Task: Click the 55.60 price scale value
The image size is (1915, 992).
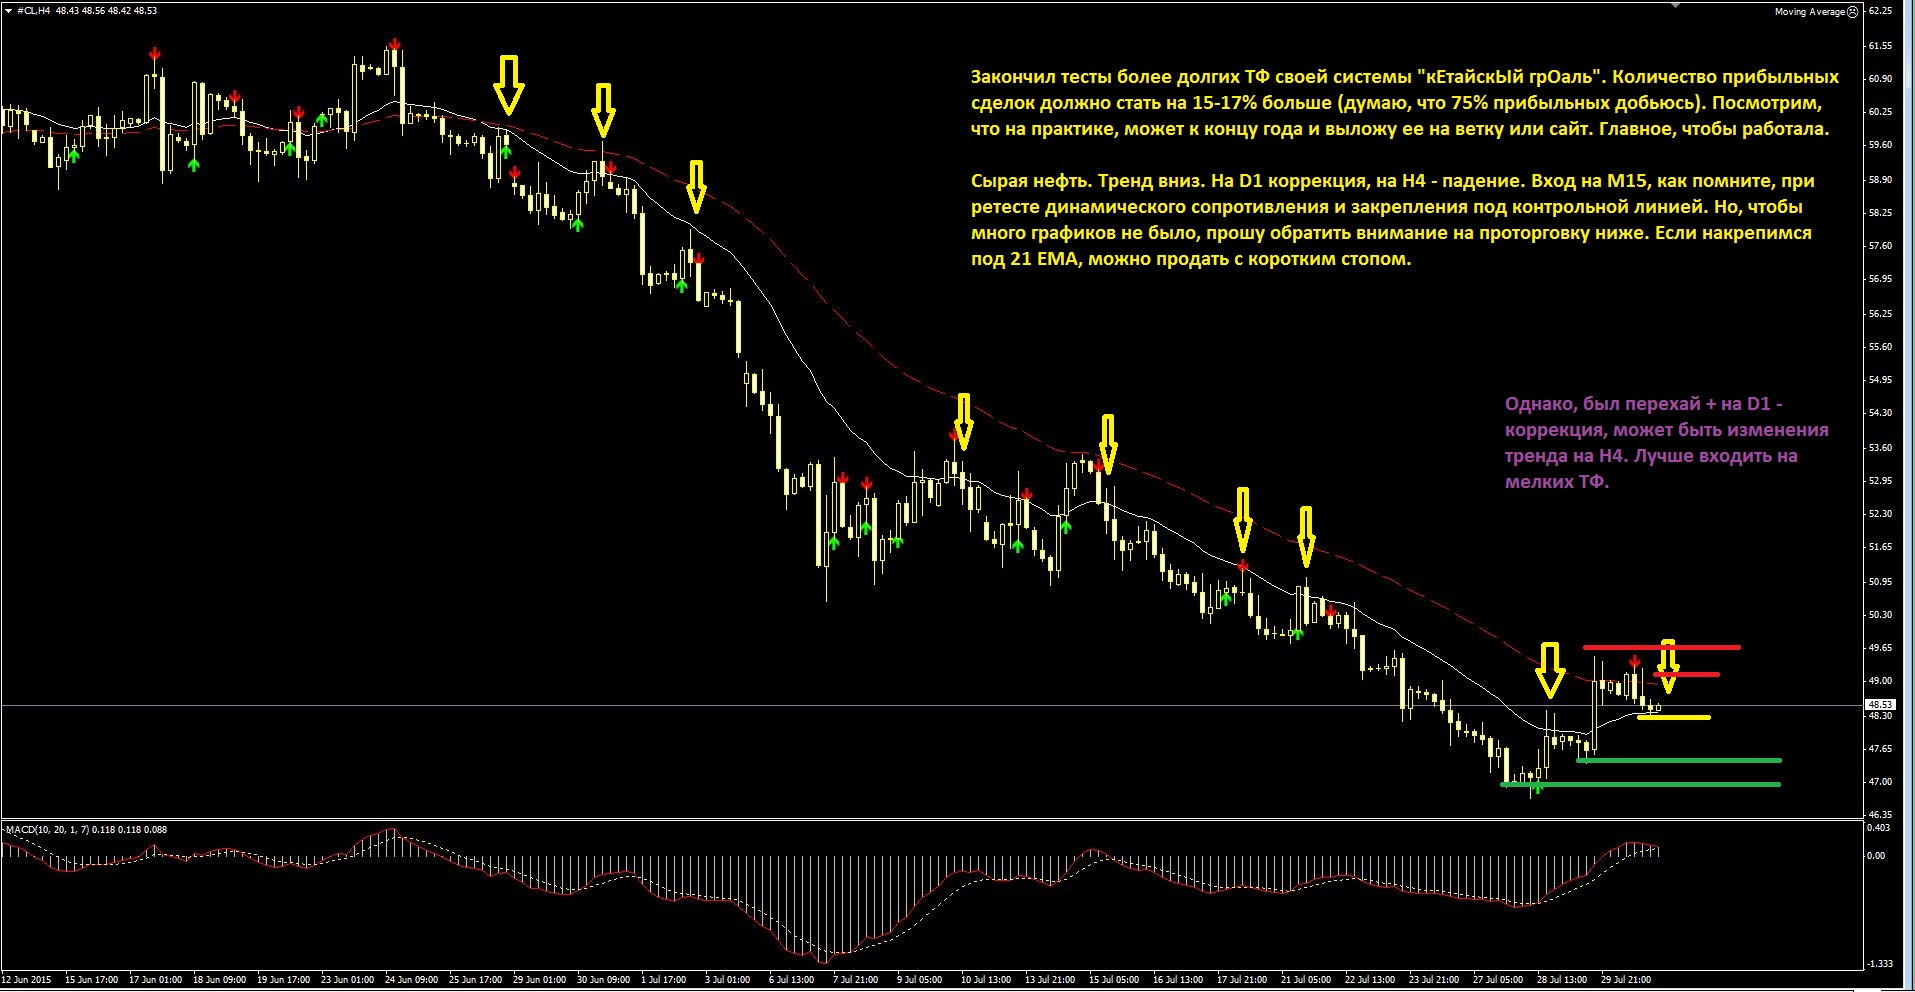Action: coord(1880,347)
